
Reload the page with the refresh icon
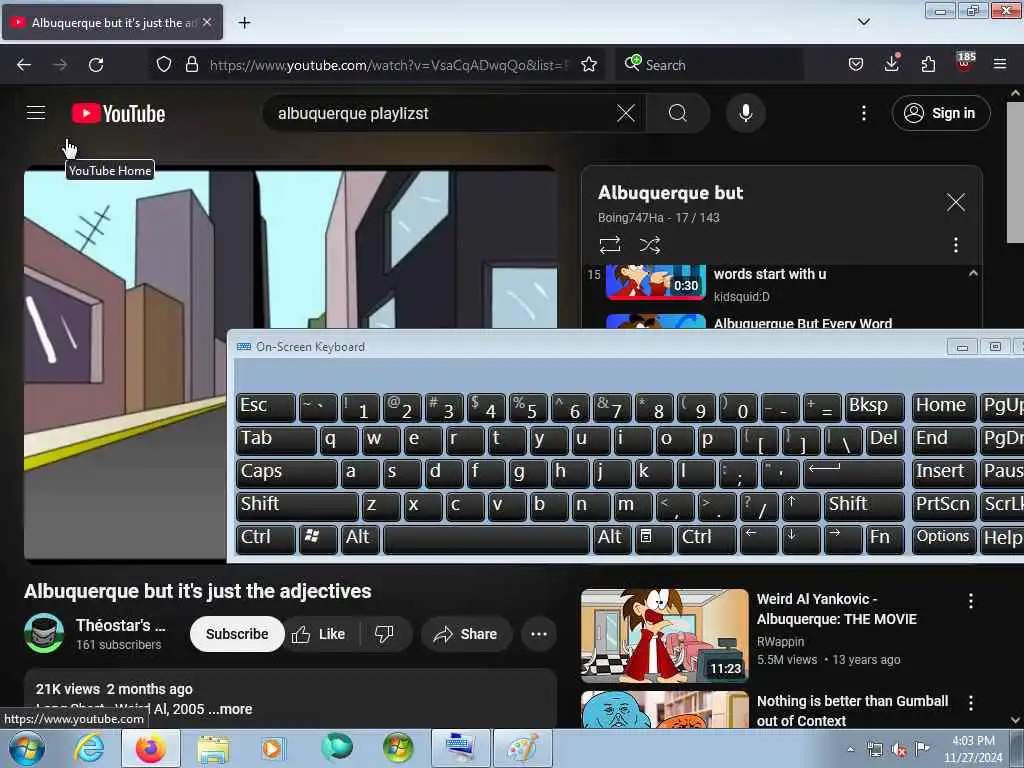pos(96,65)
